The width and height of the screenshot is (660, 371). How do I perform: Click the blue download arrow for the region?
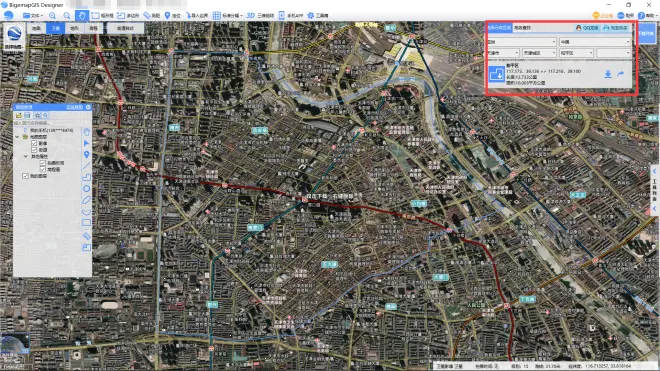tap(608, 74)
